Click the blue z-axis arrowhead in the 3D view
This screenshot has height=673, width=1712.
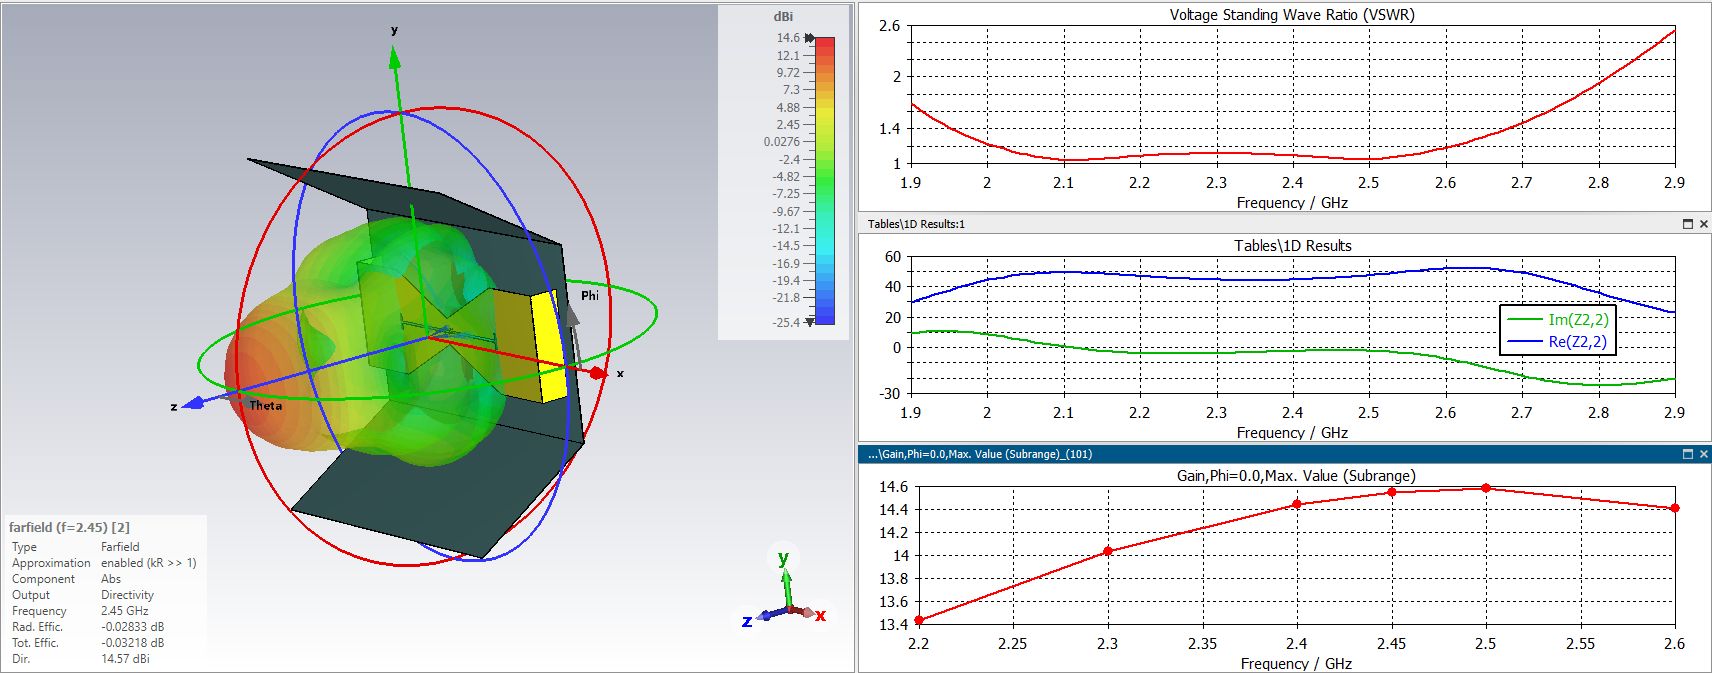coord(194,402)
